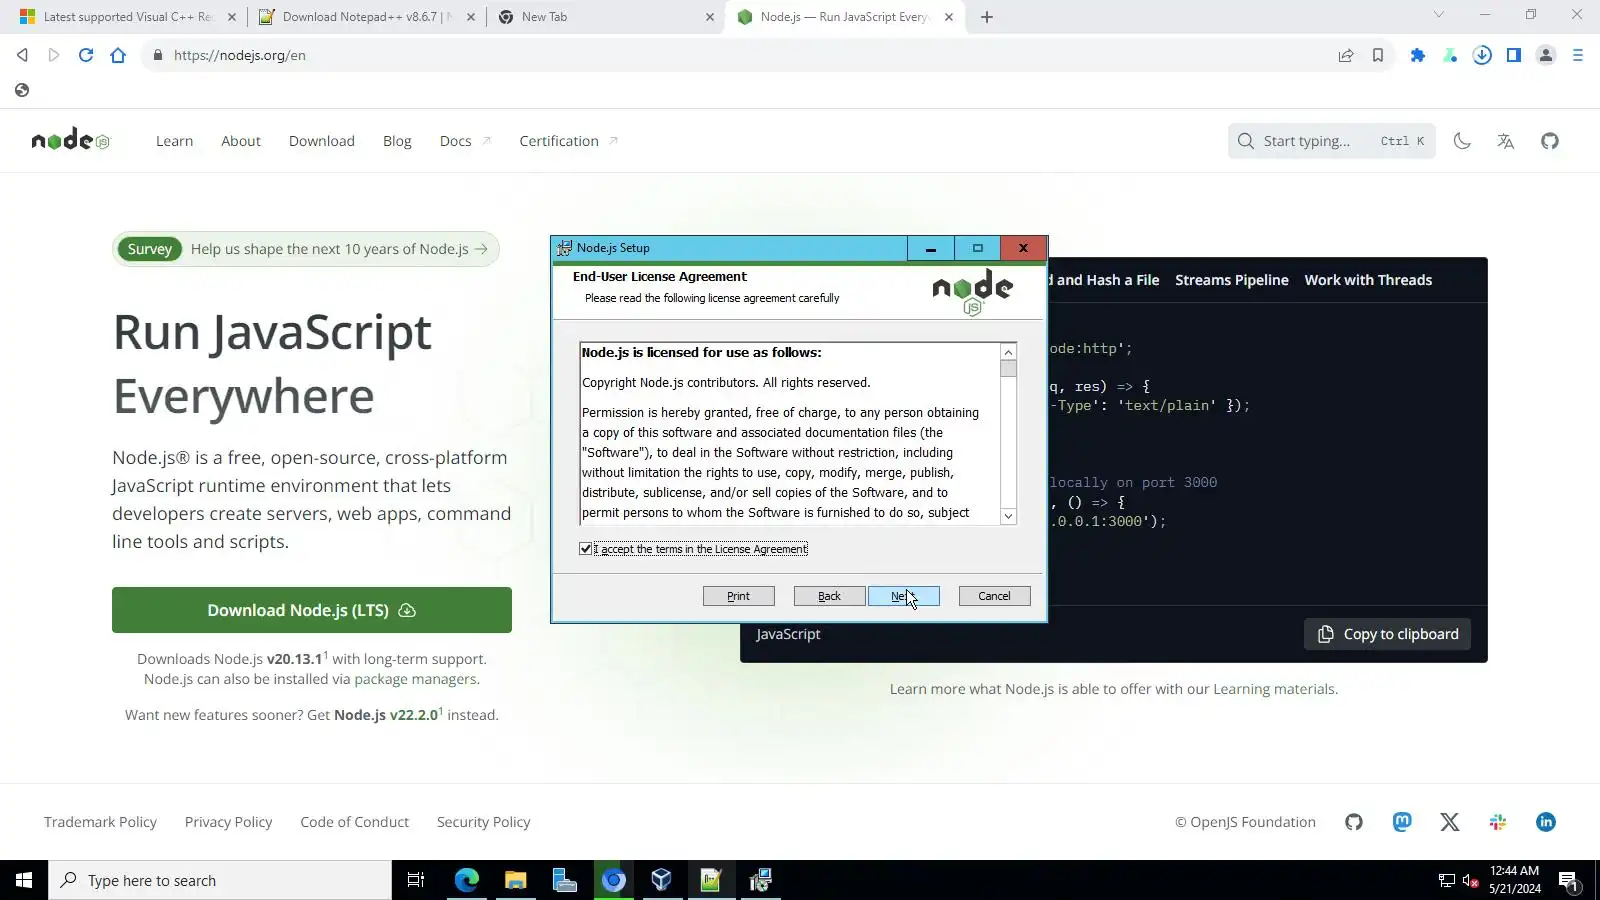Viewport: 1600px width, 900px height.
Task: Uncheck the accept License Agreement terms checkbox
Action: click(x=586, y=549)
